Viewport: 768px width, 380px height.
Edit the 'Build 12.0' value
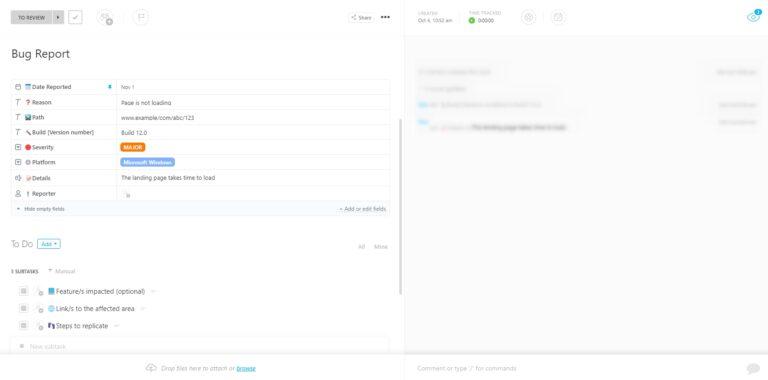point(134,133)
